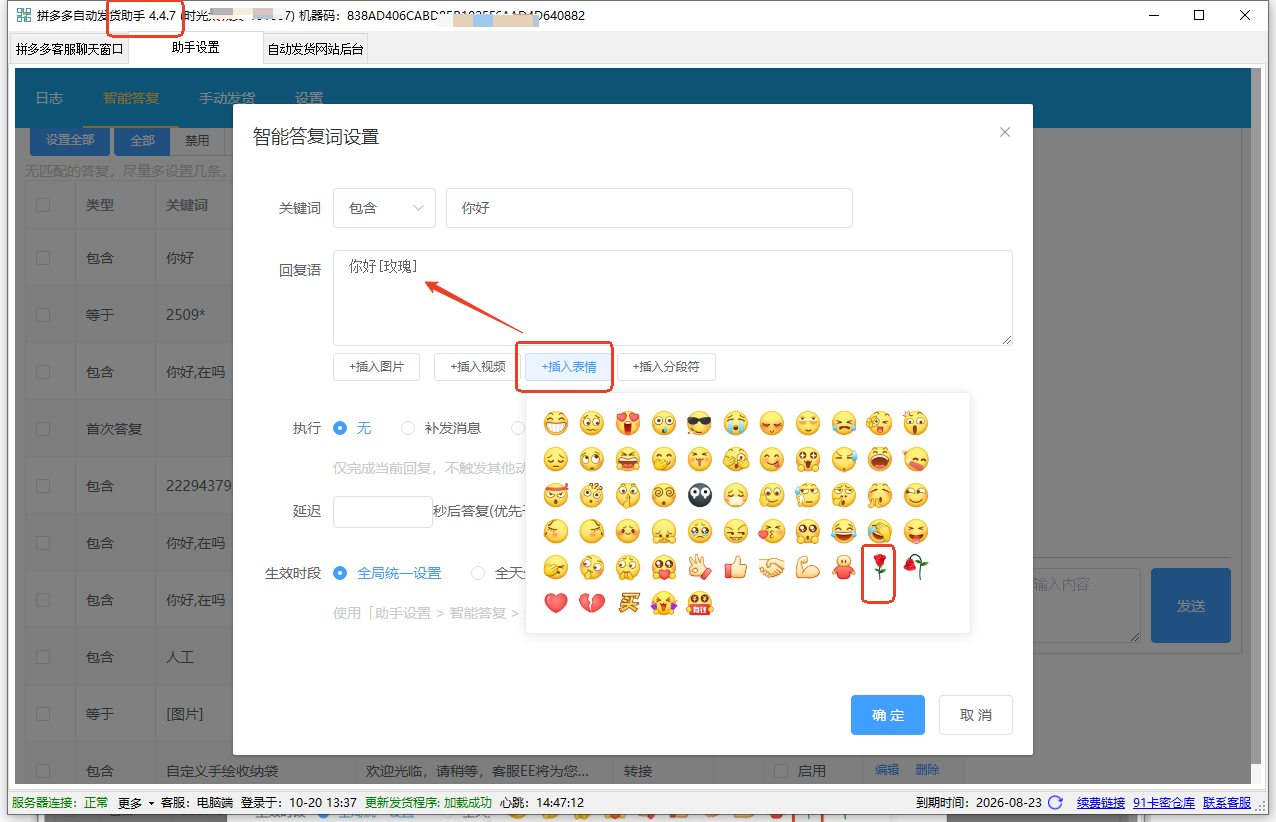The height and width of the screenshot is (822, 1276).
Task: Open the 联系客服 link
Action: click(x=1227, y=802)
